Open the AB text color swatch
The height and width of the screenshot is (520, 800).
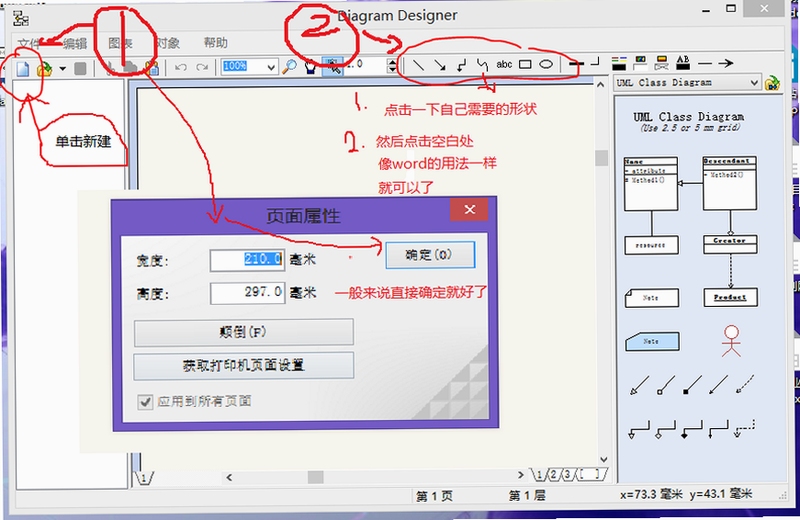coord(683,63)
